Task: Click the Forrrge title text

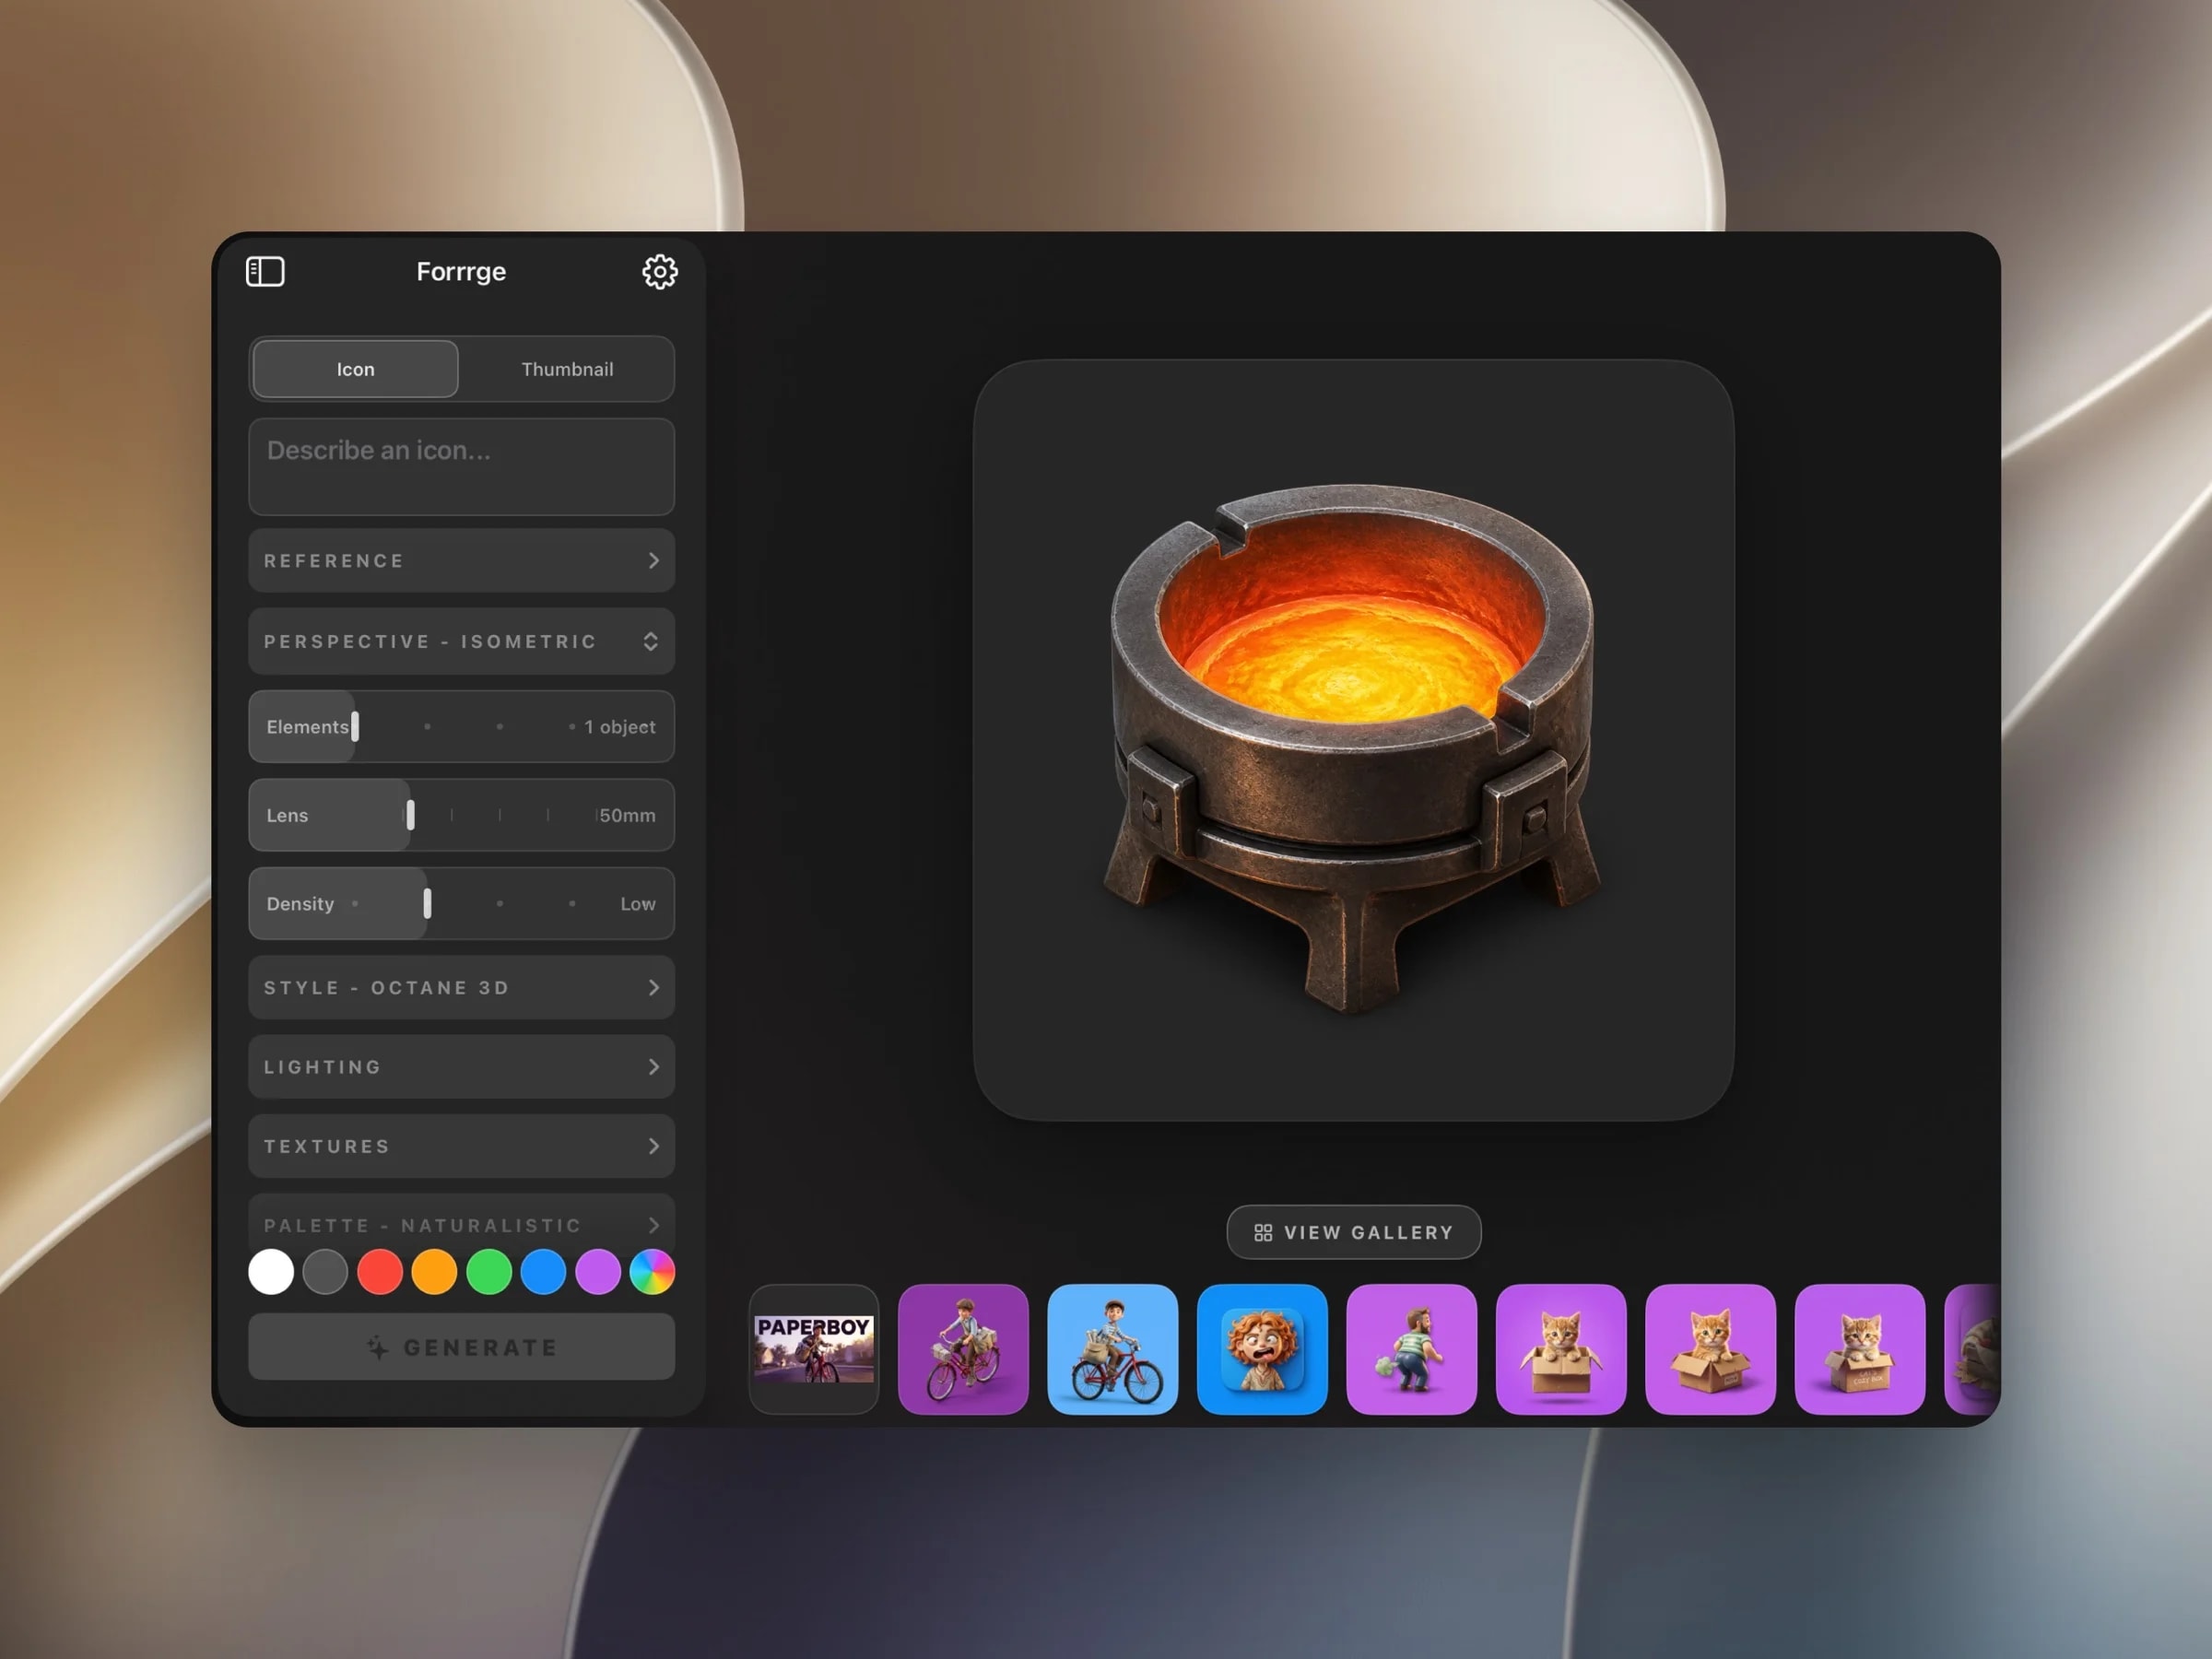Action: (x=461, y=271)
